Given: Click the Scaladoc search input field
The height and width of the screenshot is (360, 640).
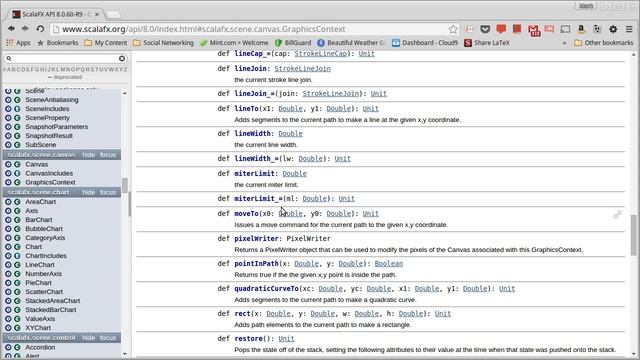Looking at the screenshot, I should (64, 58).
